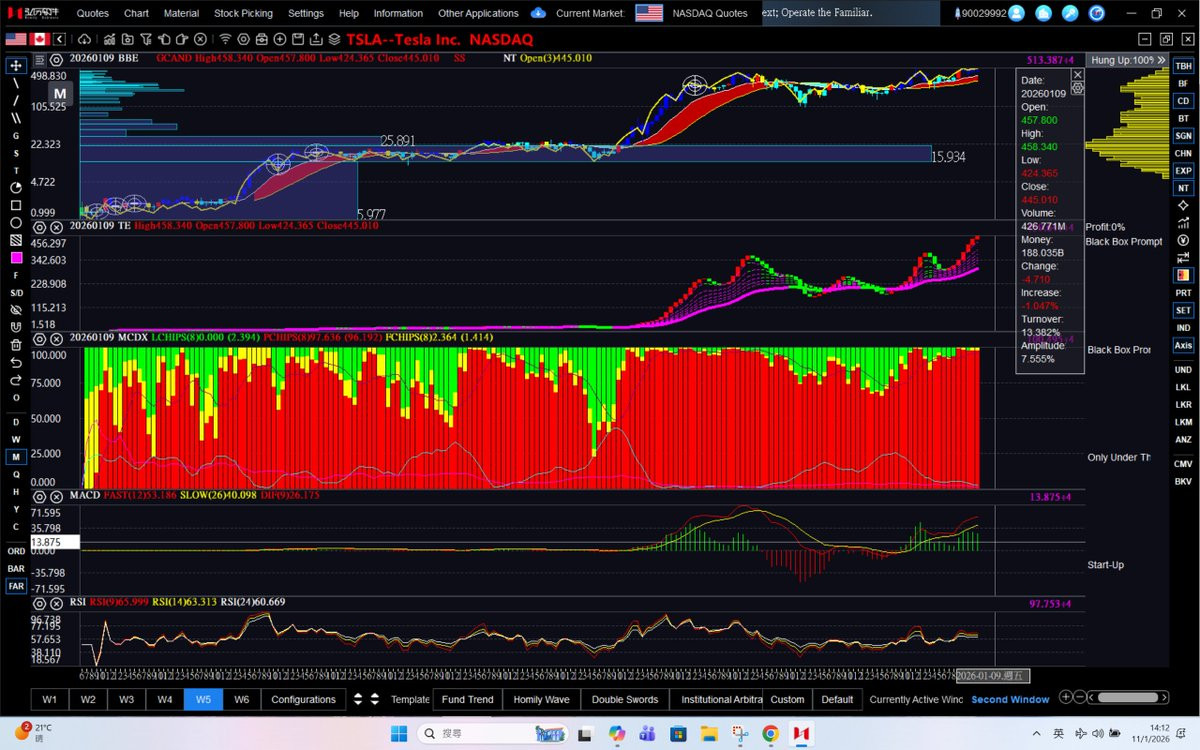Click the US flag market icon

pos(16,39)
